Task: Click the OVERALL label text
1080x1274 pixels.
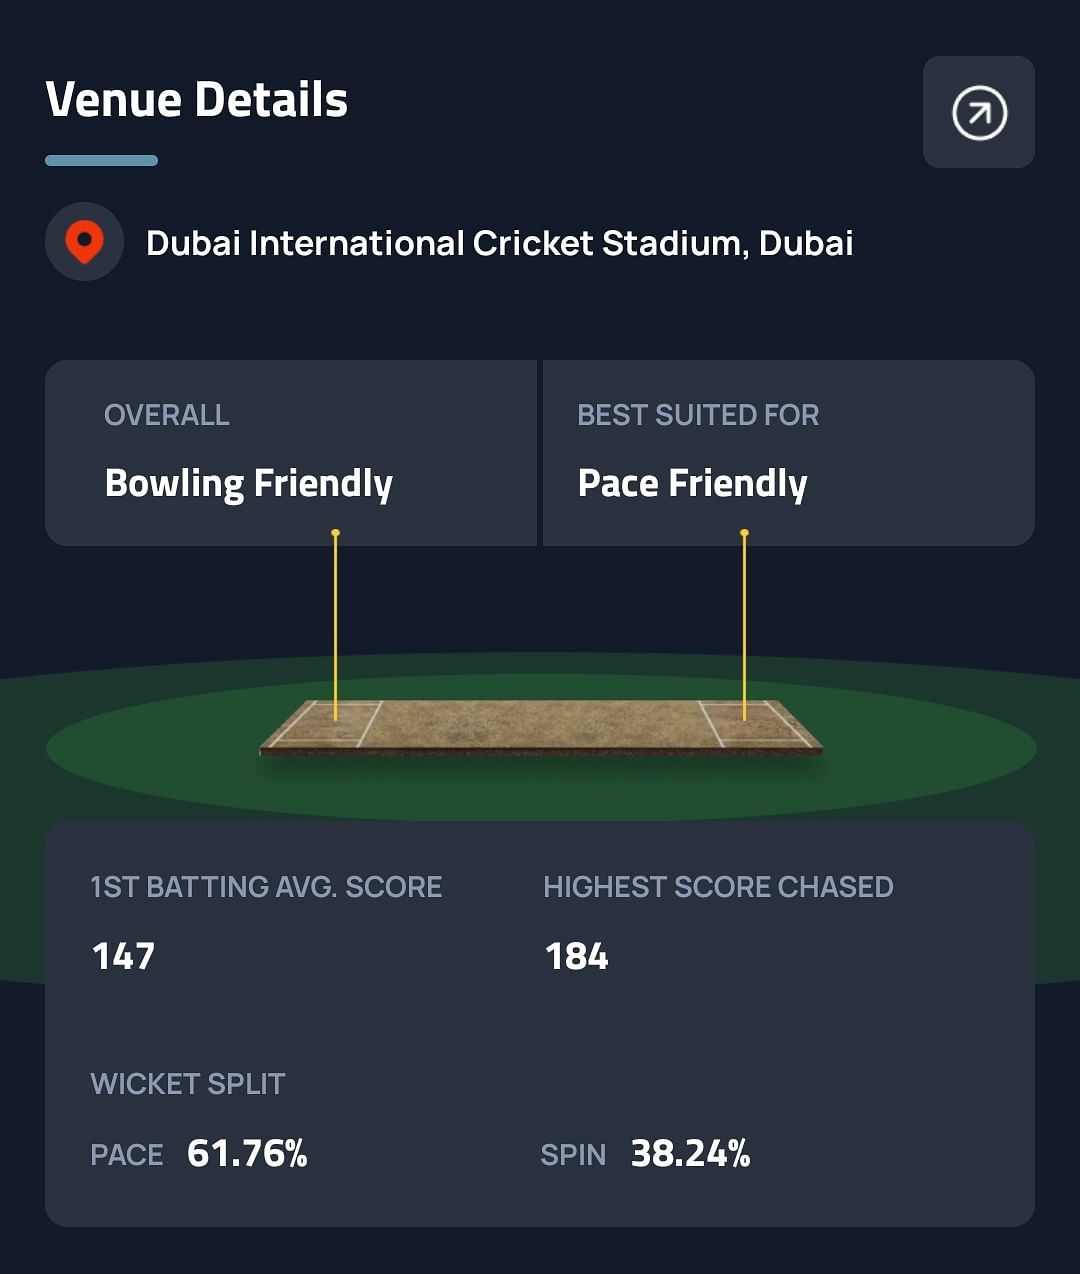Action: (x=167, y=415)
